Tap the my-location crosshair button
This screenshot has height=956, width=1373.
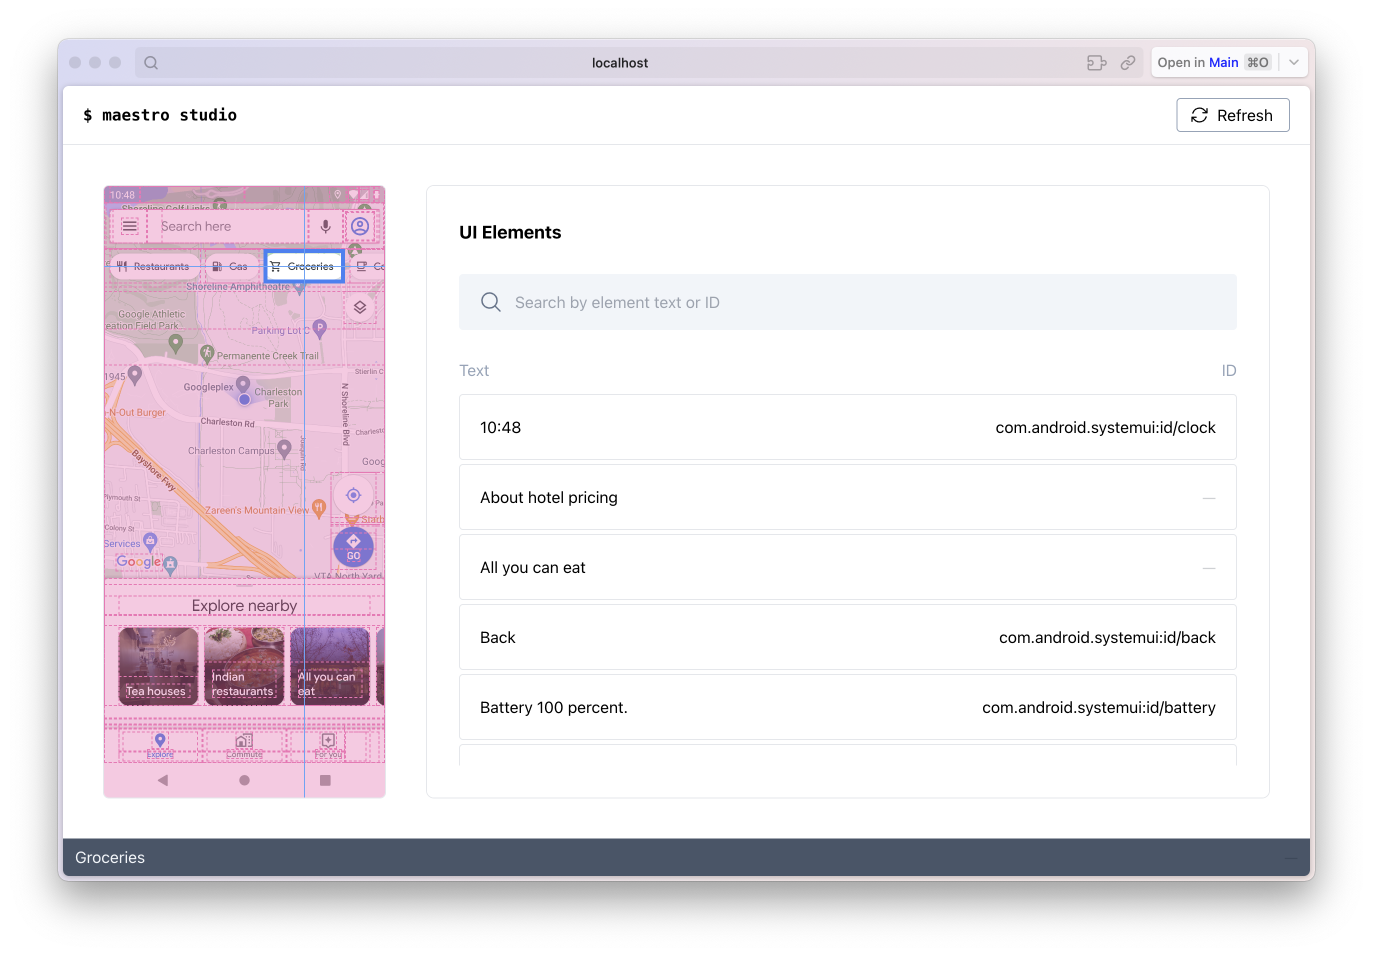(353, 495)
